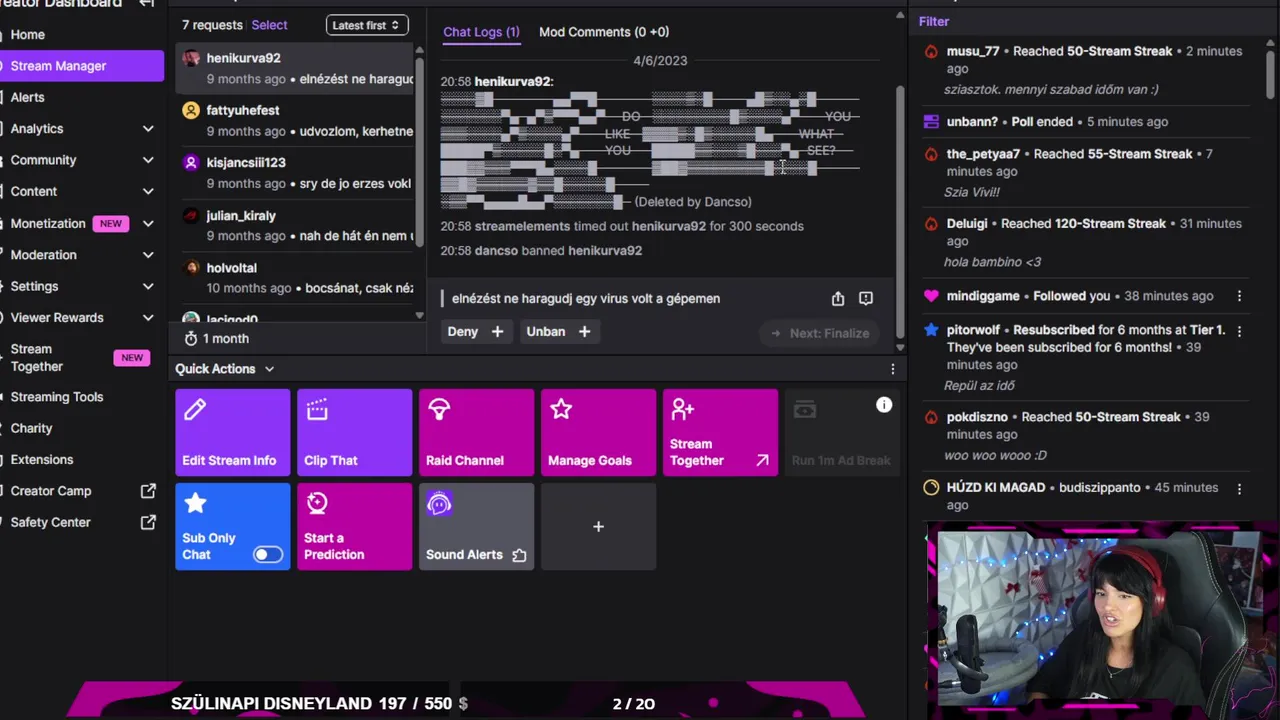Open holvoltal unban request
1280x720 pixels.
(295, 277)
